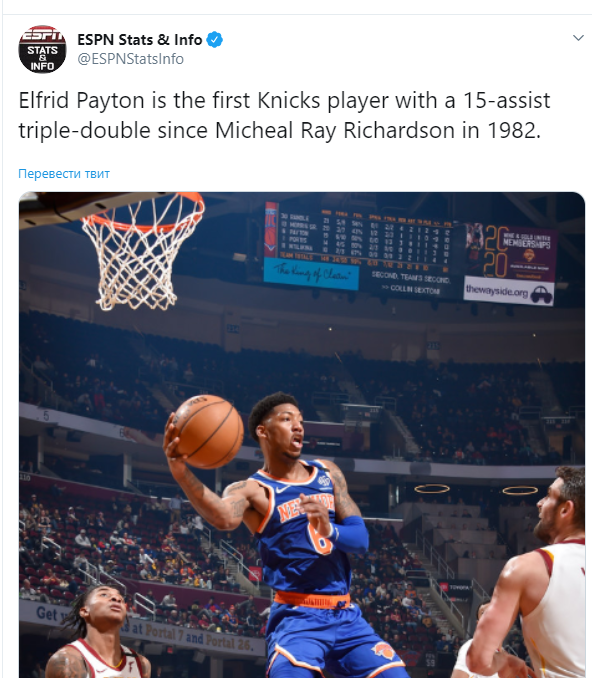The height and width of the screenshot is (678, 592).
Task: Open the ESPN Stats & Info profile name
Action: [x=139, y=40]
